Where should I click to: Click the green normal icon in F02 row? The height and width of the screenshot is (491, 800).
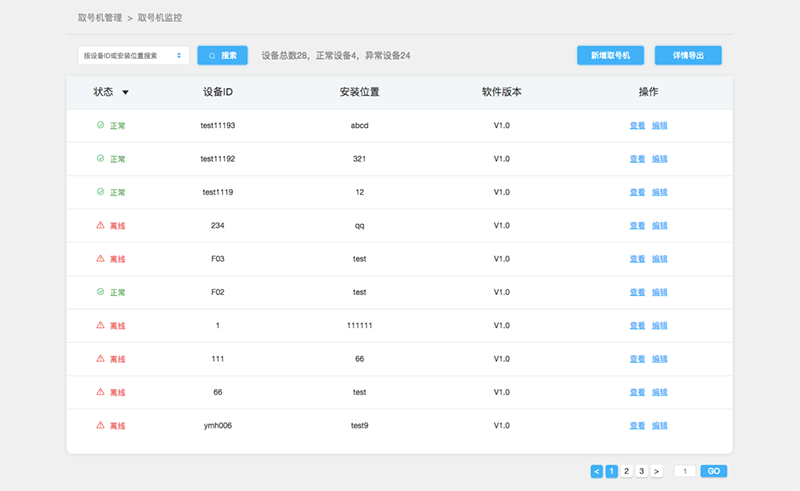pos(101,292)
